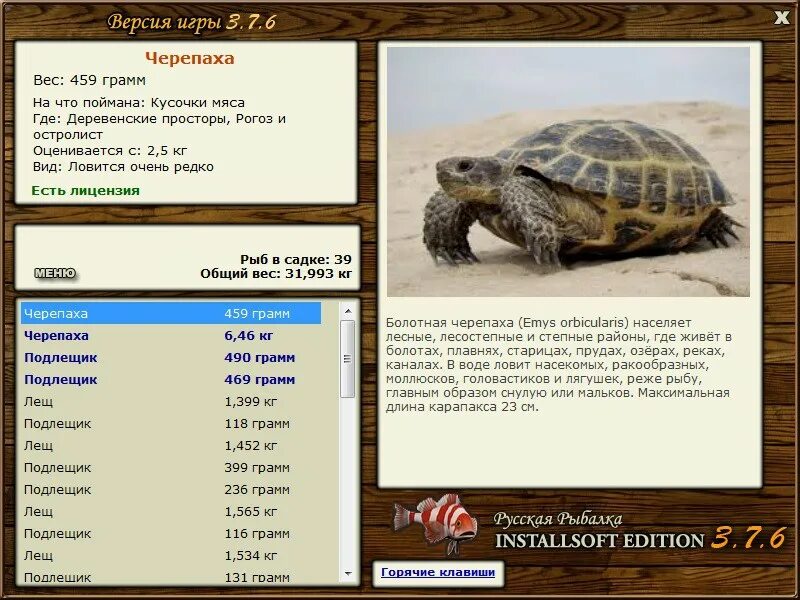Select the Подлещик 236 грамм row
800x600 pixels.
point(171,489)
